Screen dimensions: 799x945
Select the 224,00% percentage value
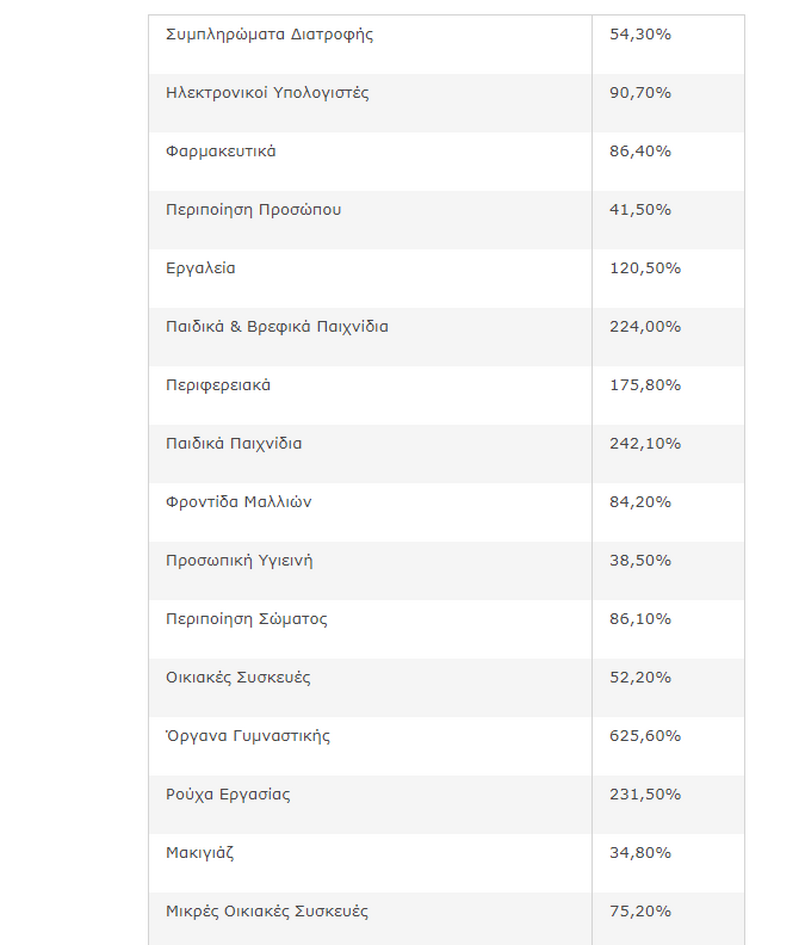645,327
